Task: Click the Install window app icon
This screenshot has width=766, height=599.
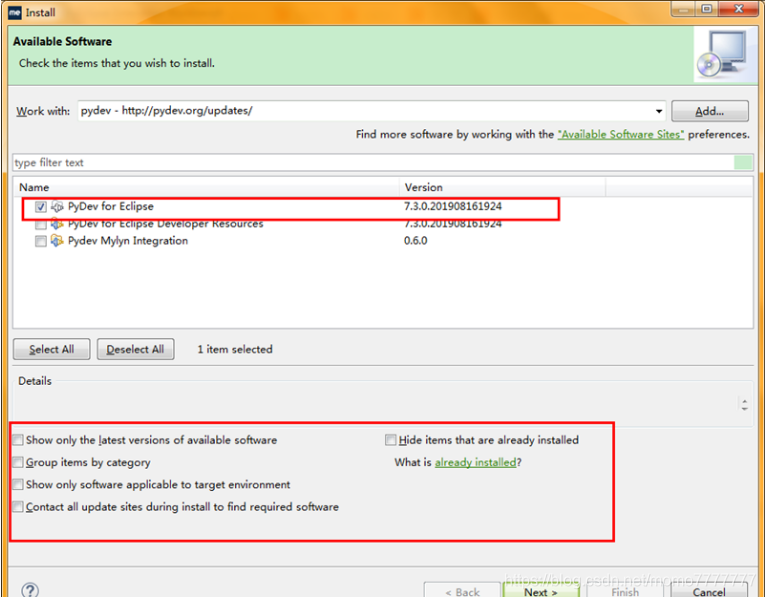Action: point(15,13)
